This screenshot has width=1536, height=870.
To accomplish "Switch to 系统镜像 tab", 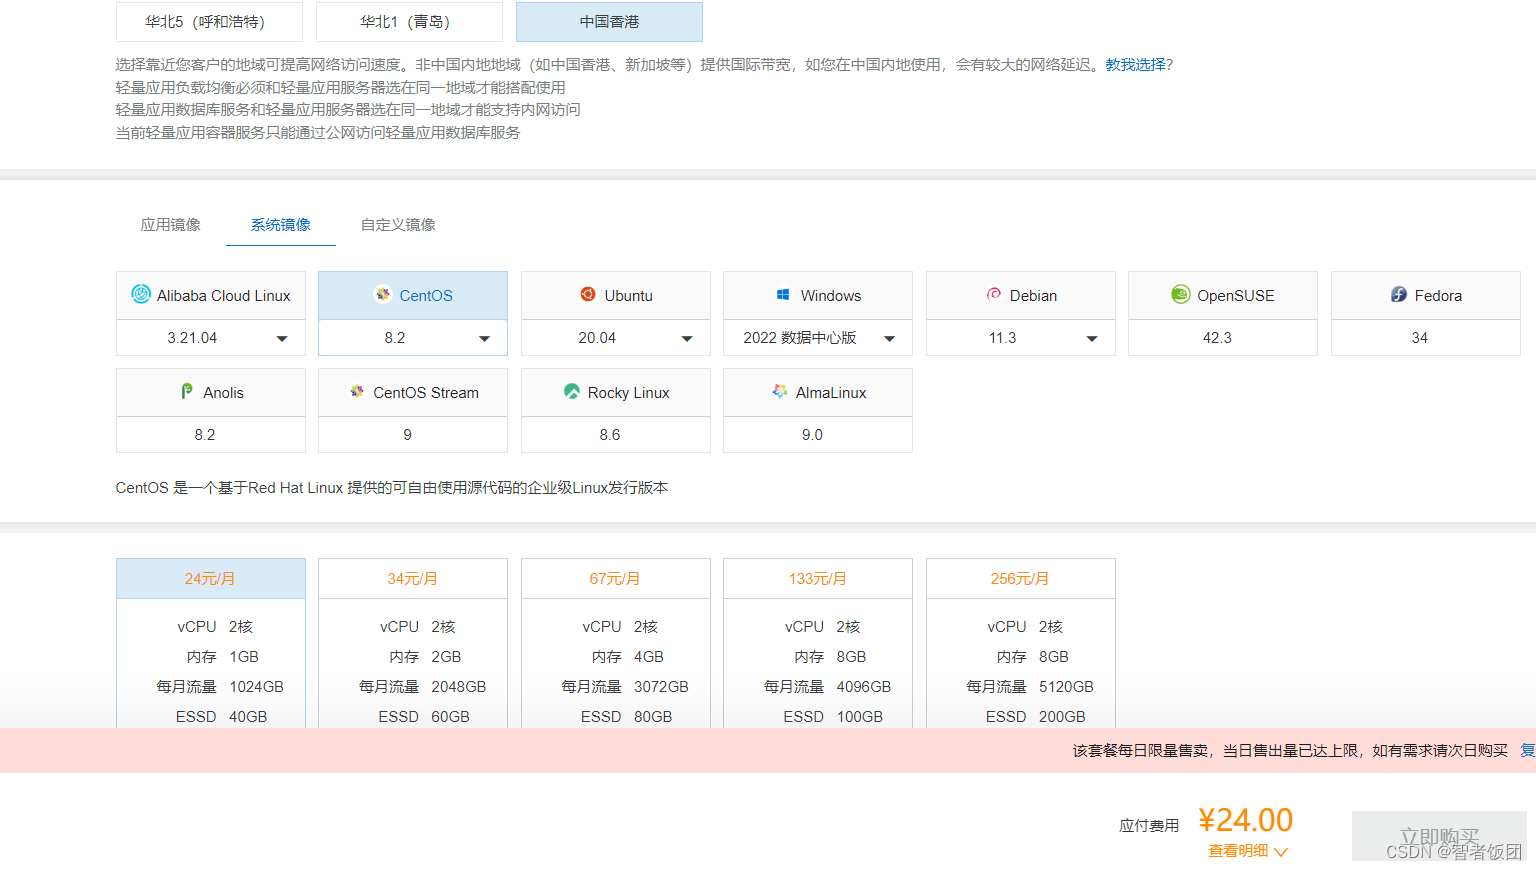I will coord(280,225).
